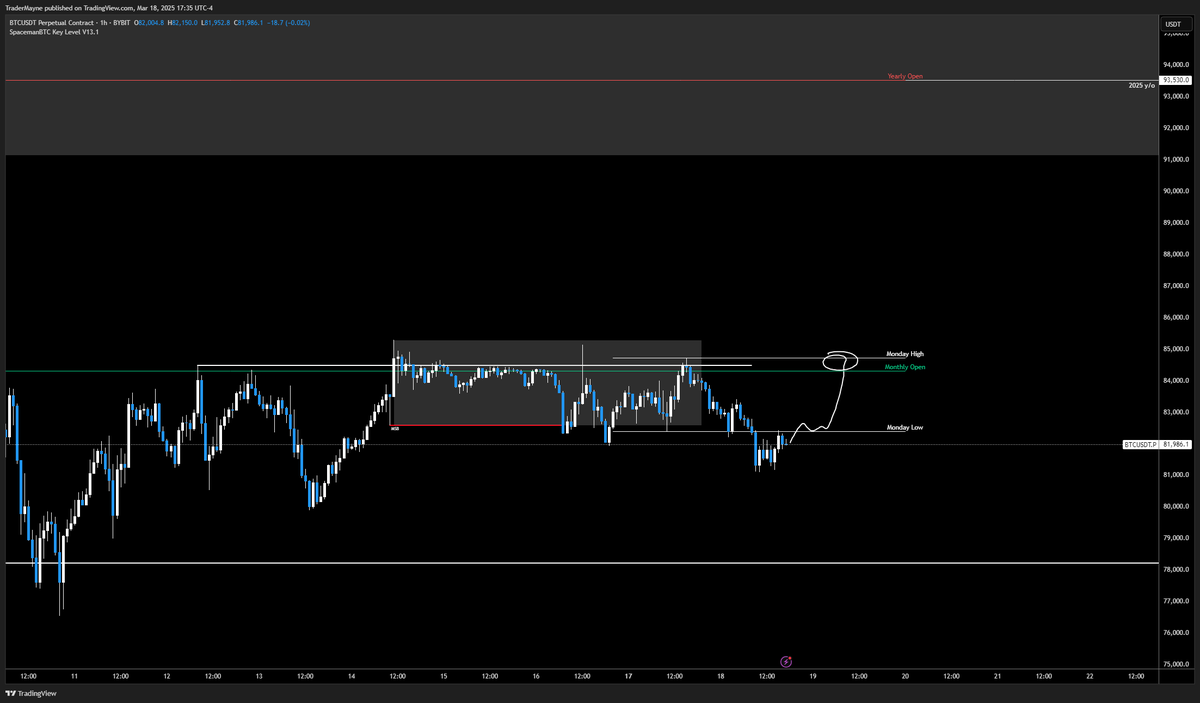Click the 75,000.0 price scale label
This screenshot has height=703, width=1200.
click(x=1175, y=664)
